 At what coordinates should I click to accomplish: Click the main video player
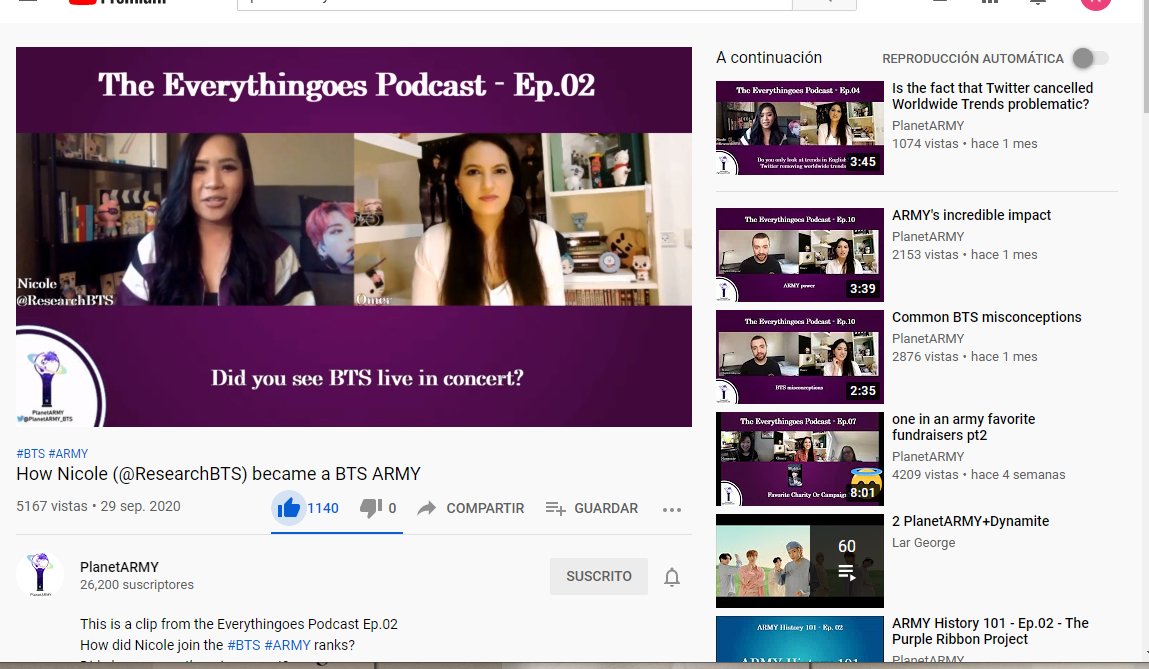pyautogui.click(x=354, y=237)
